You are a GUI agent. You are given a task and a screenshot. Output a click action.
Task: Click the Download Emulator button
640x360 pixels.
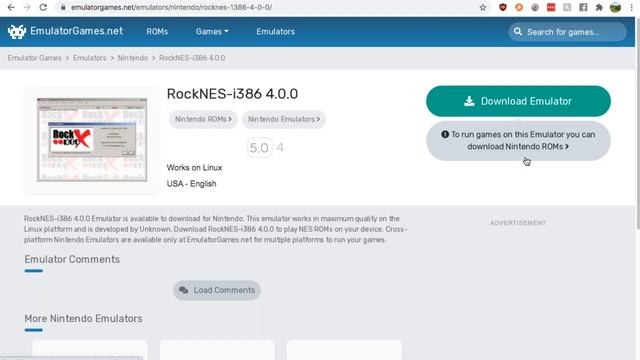tap(518, 101)
